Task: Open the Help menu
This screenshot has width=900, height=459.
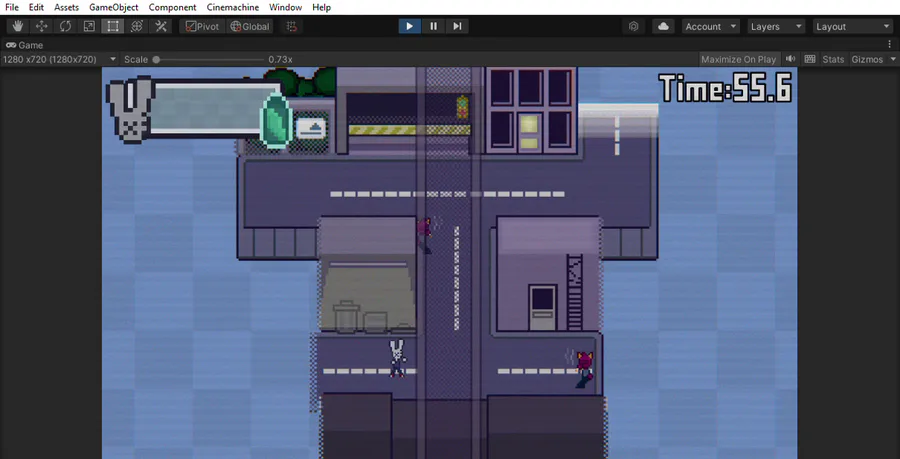Action: (321, 7)
